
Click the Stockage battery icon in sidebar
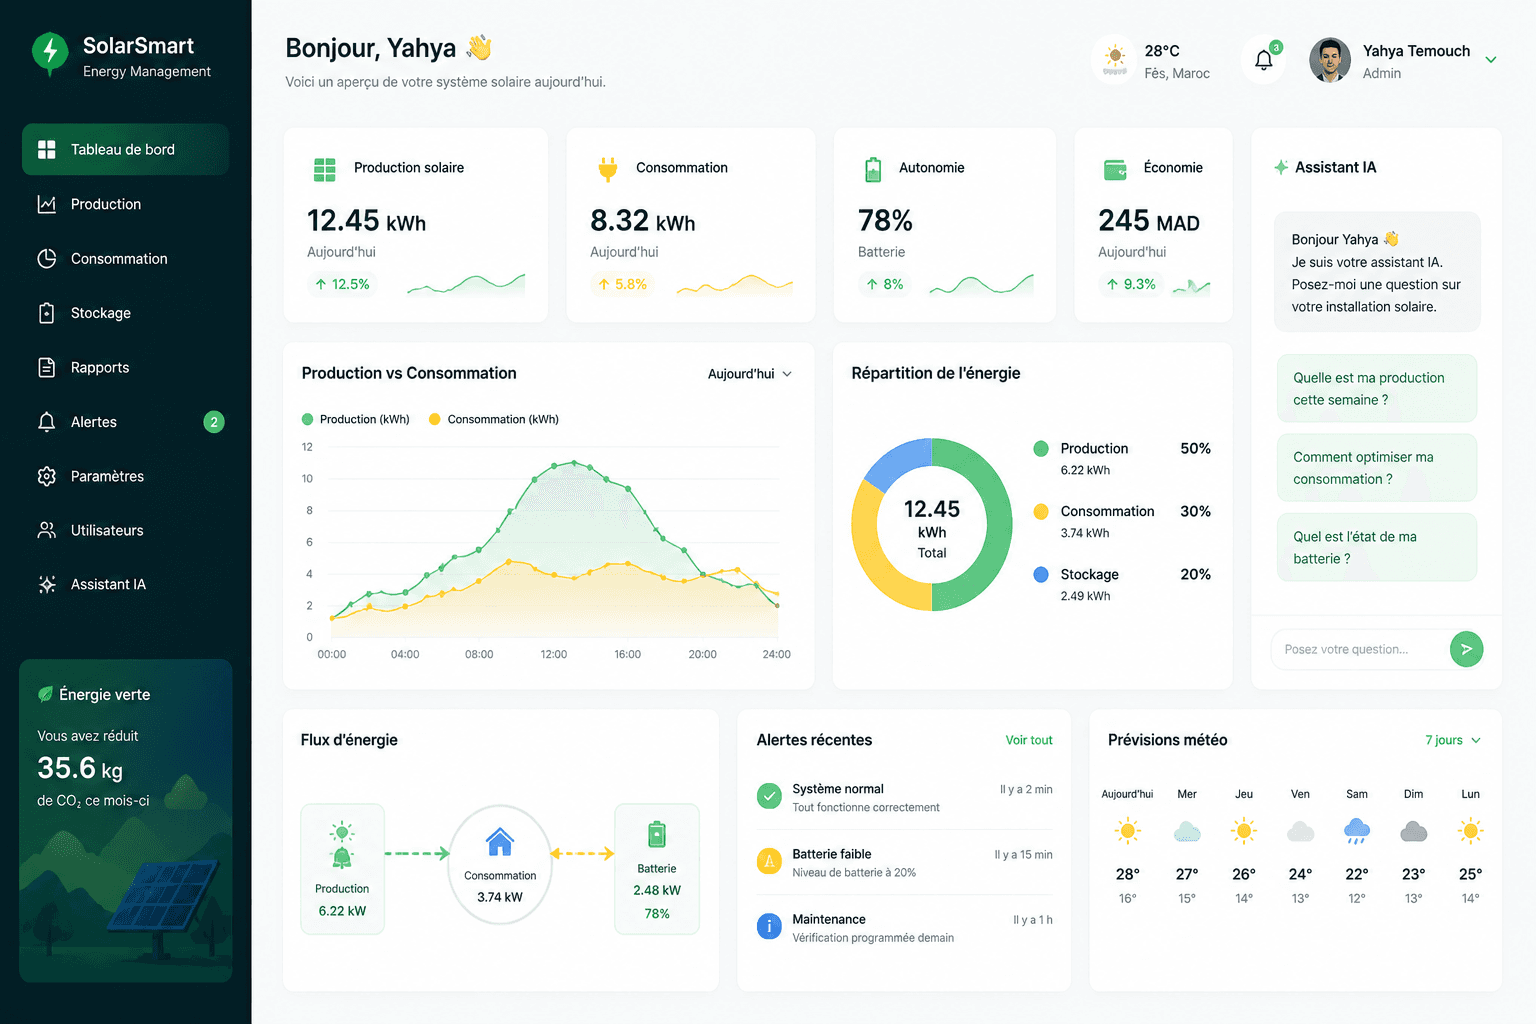tap(46, 313)
